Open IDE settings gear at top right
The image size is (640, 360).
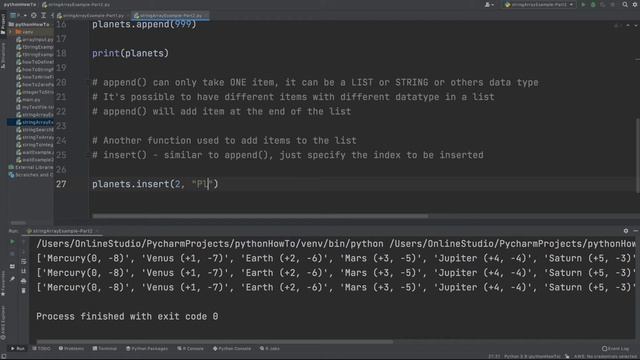coord(635,4)
